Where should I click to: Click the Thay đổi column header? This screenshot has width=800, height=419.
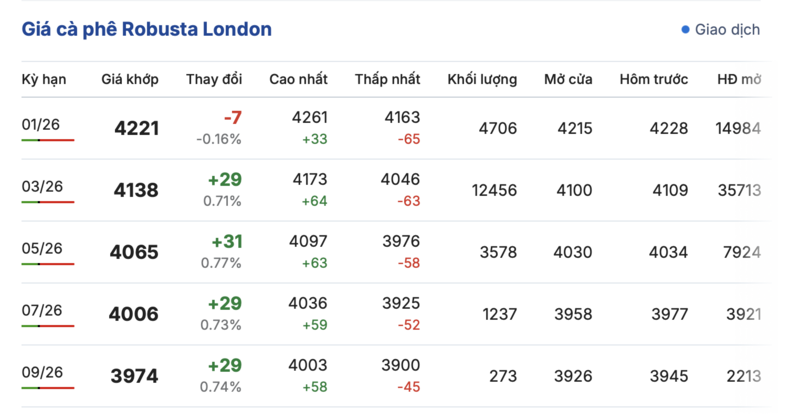tap(214, 79)
